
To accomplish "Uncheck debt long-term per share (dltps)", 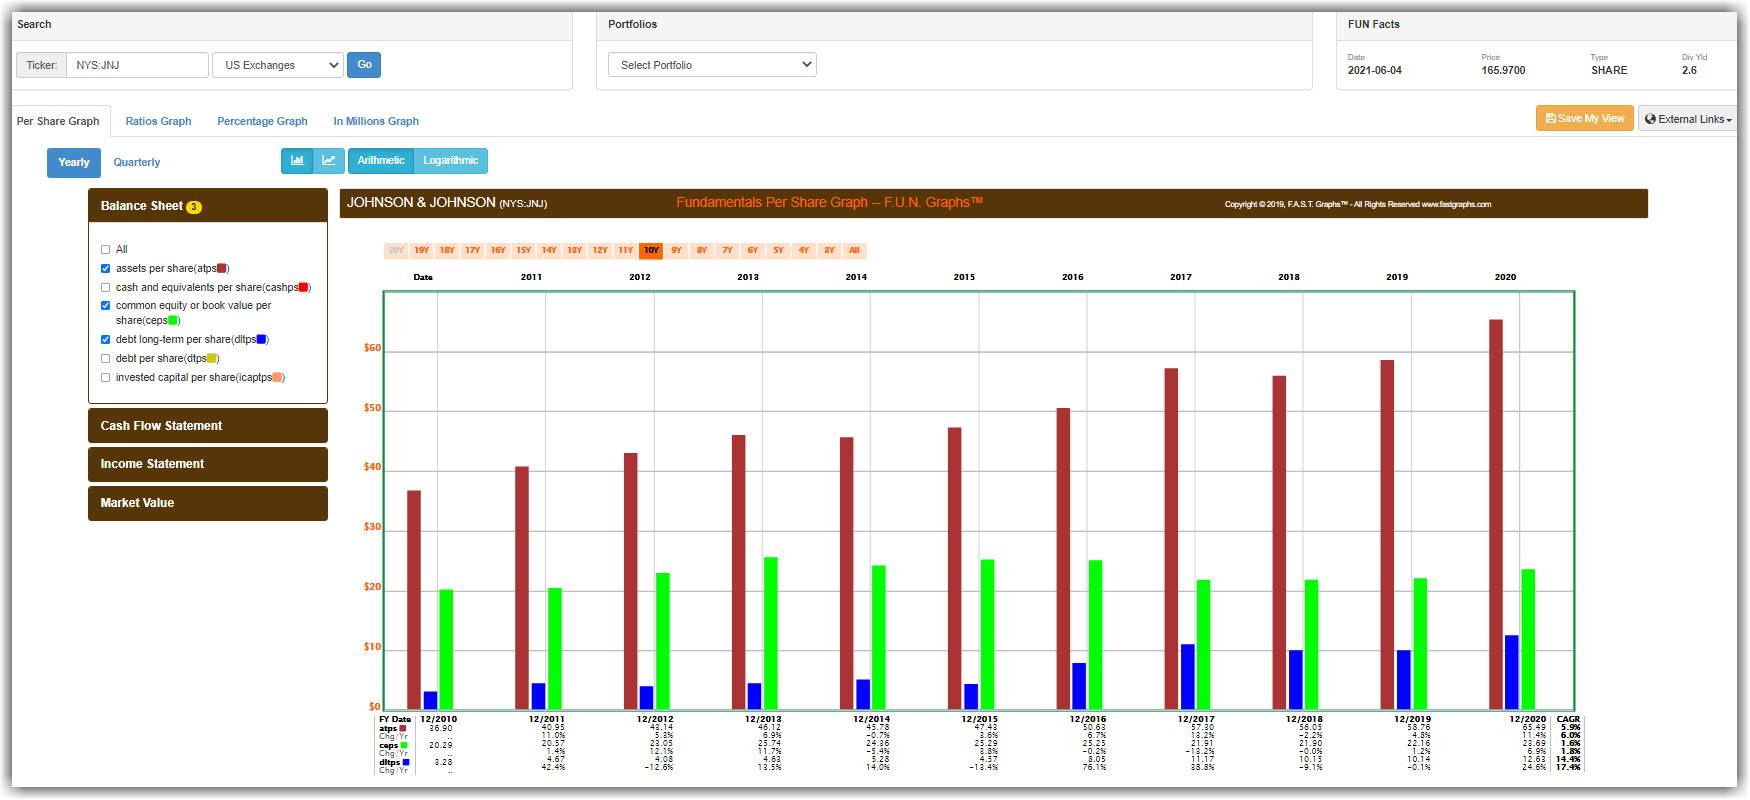I will (x=105, y=340).
